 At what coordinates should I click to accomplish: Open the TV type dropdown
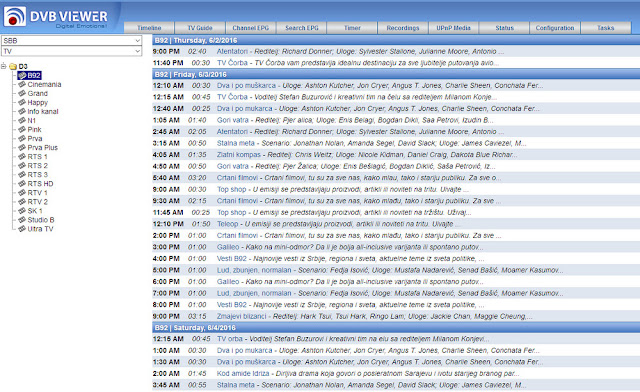point(71,51)
